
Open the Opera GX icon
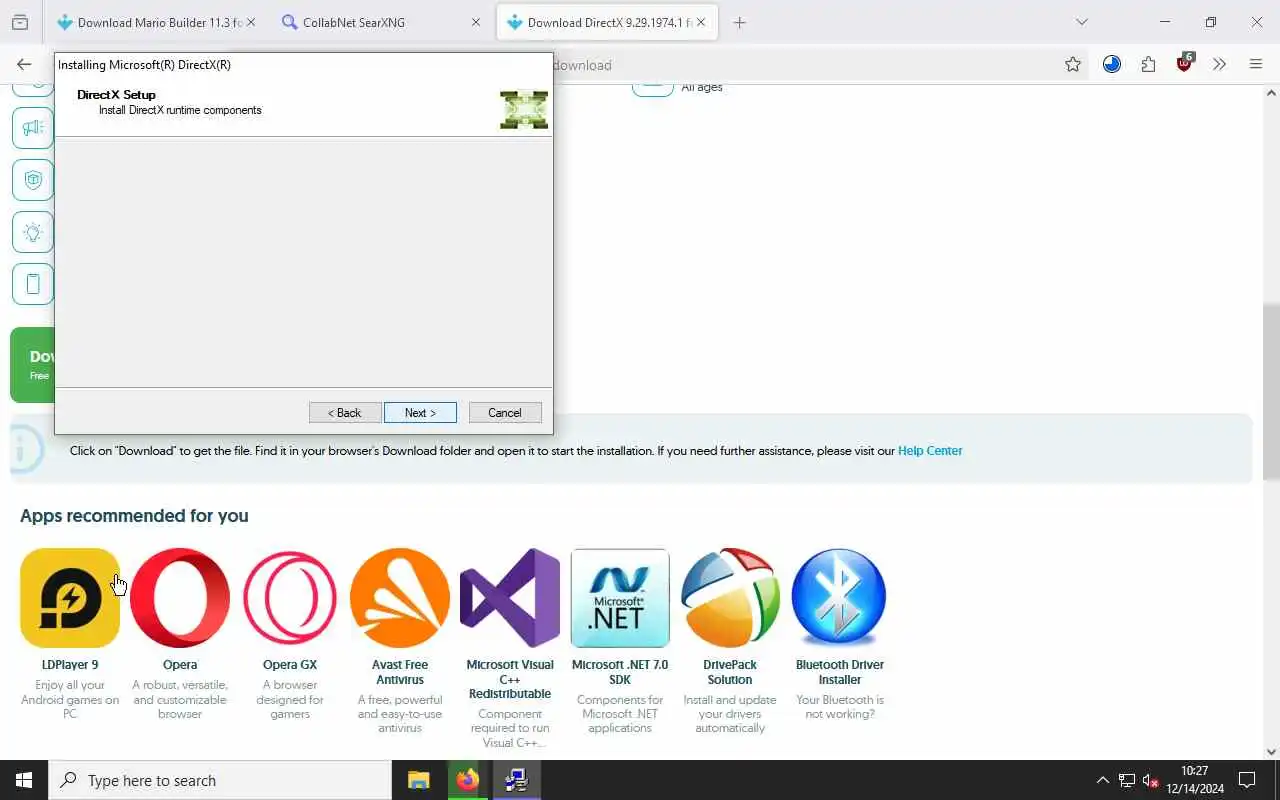pyautogui.click(x=290, y=598)
